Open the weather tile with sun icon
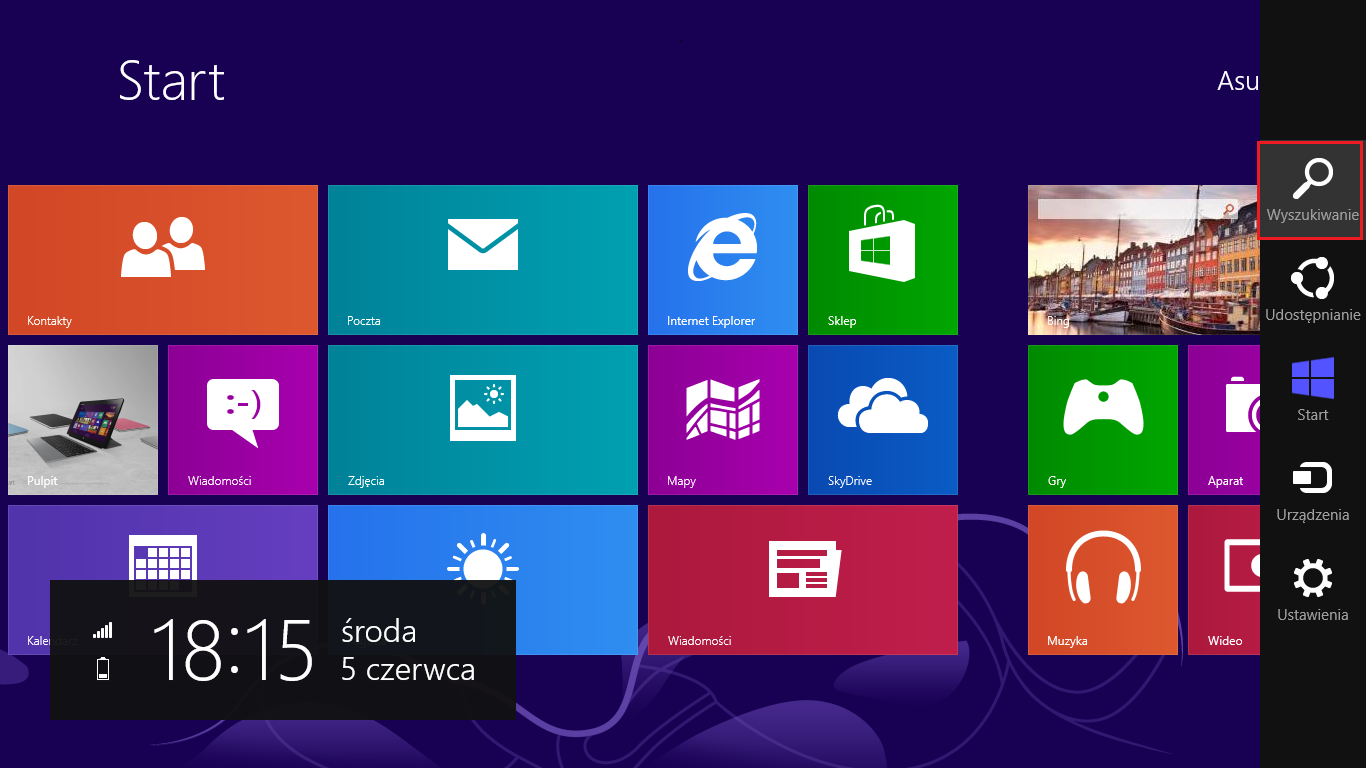Image resolution: width=1366 pixels, height=768 pixels. 483,542
